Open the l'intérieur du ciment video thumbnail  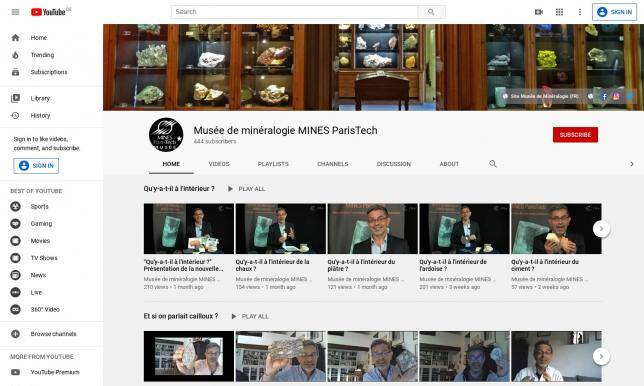click(x=556, y=228)
